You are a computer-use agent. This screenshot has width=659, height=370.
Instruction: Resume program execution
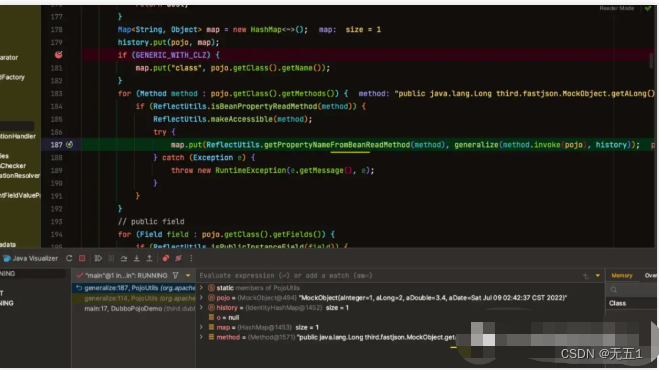tap(98, 258)
